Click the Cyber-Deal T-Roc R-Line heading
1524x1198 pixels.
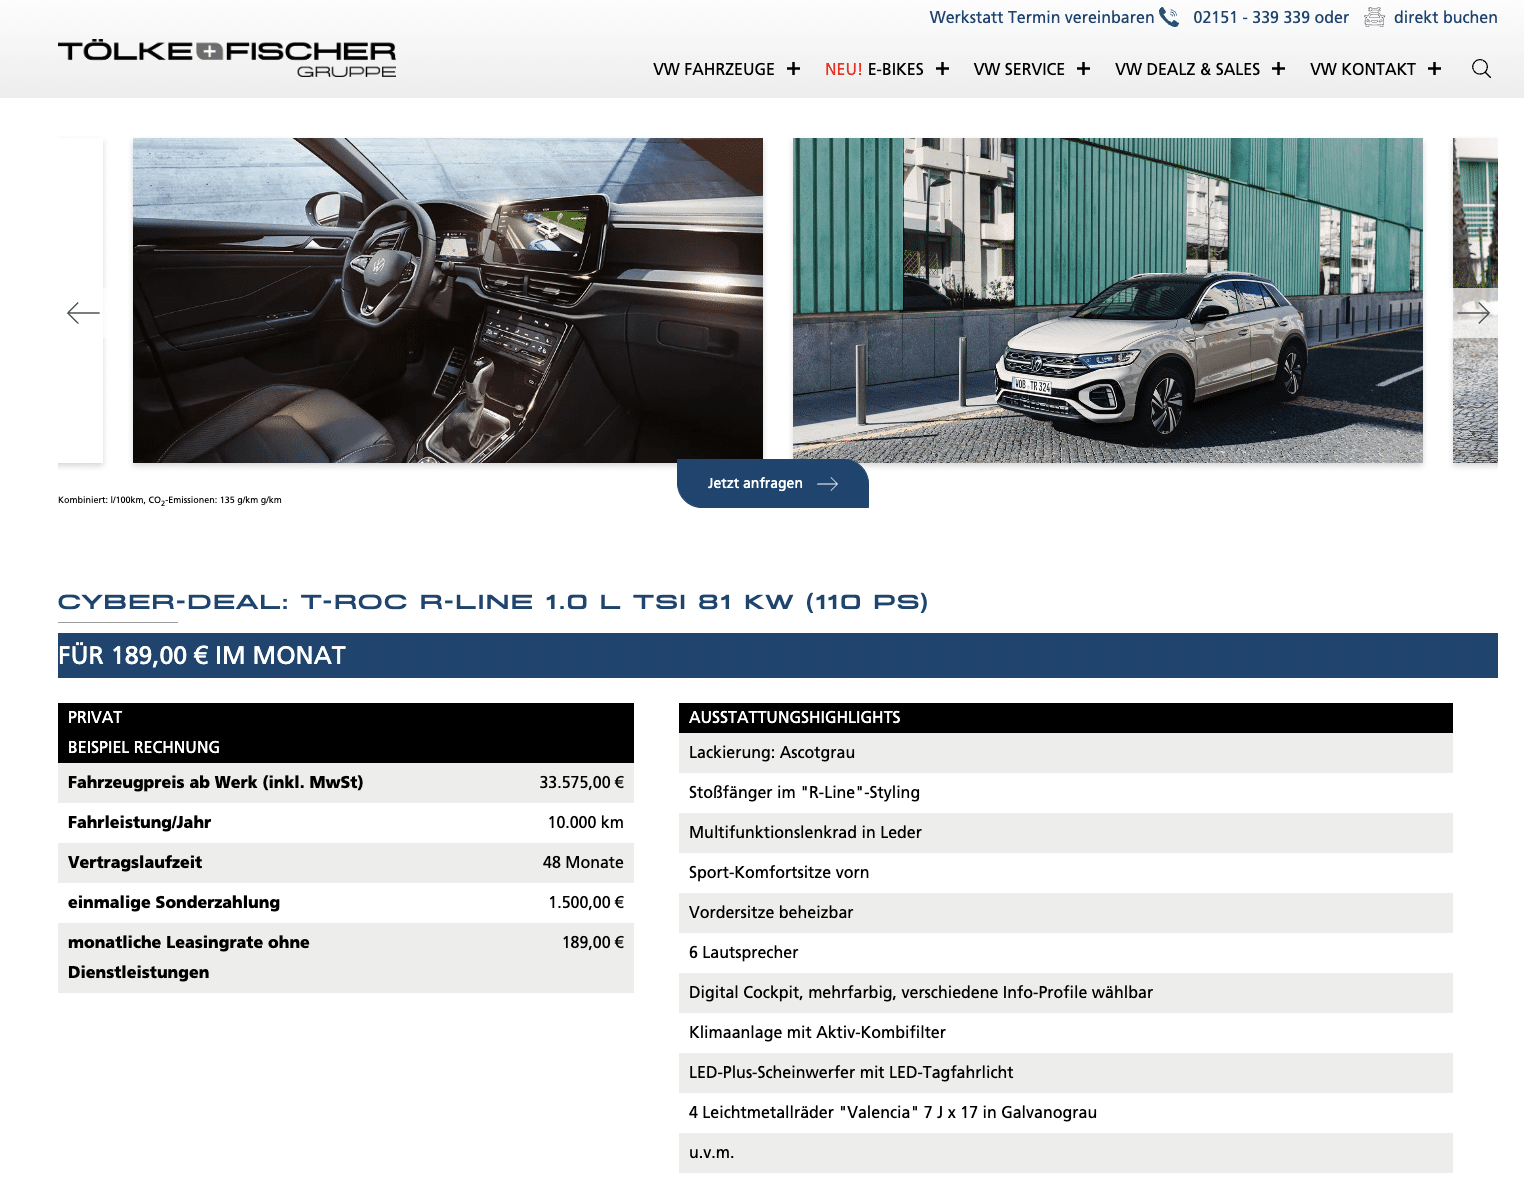point(493,602)
